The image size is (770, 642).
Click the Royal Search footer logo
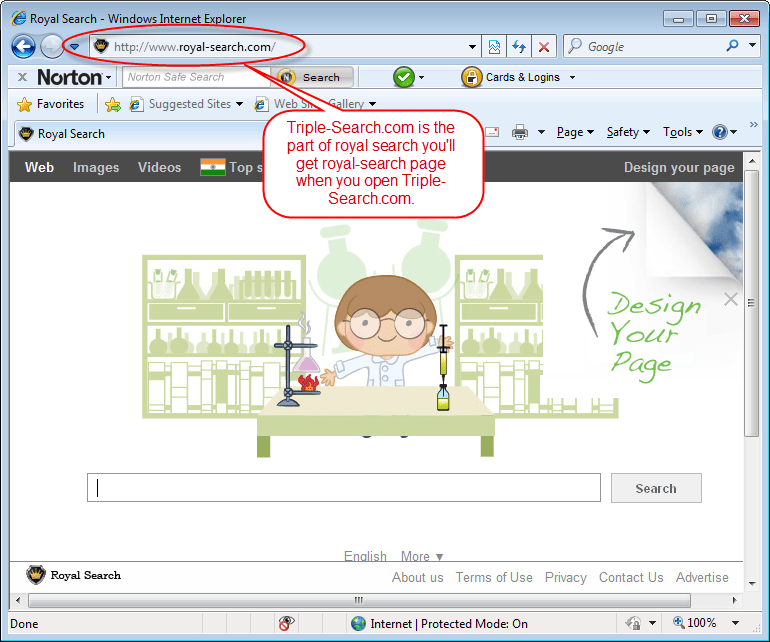coord(74,575)
